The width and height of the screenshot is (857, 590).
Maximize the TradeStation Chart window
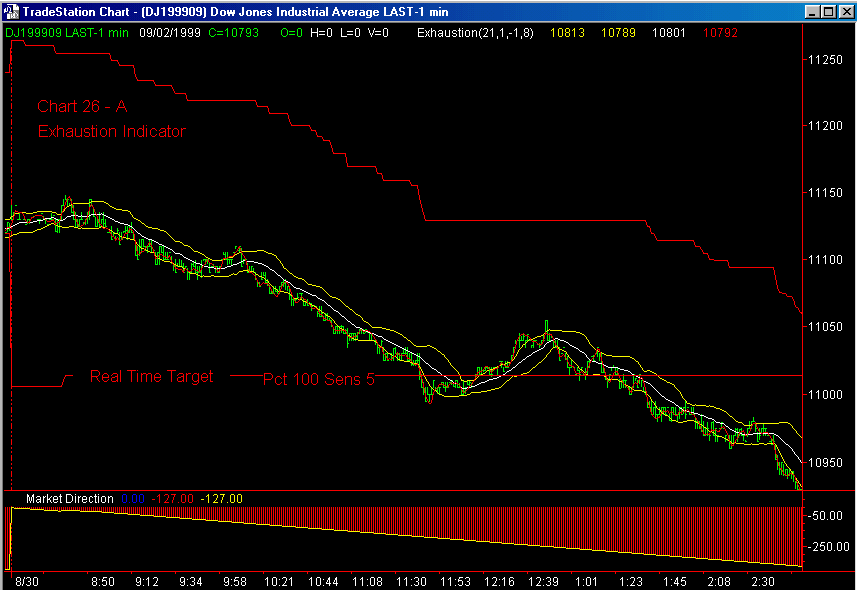click(828, 11)
